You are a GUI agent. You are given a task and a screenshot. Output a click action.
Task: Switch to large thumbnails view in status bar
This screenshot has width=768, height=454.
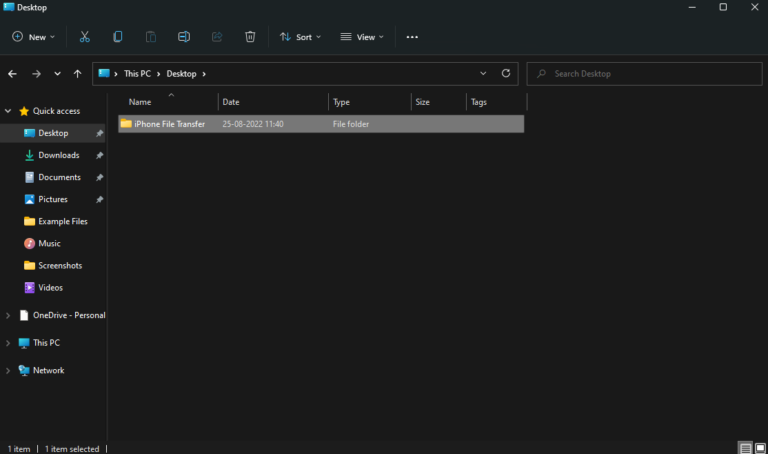pos(759,448)
